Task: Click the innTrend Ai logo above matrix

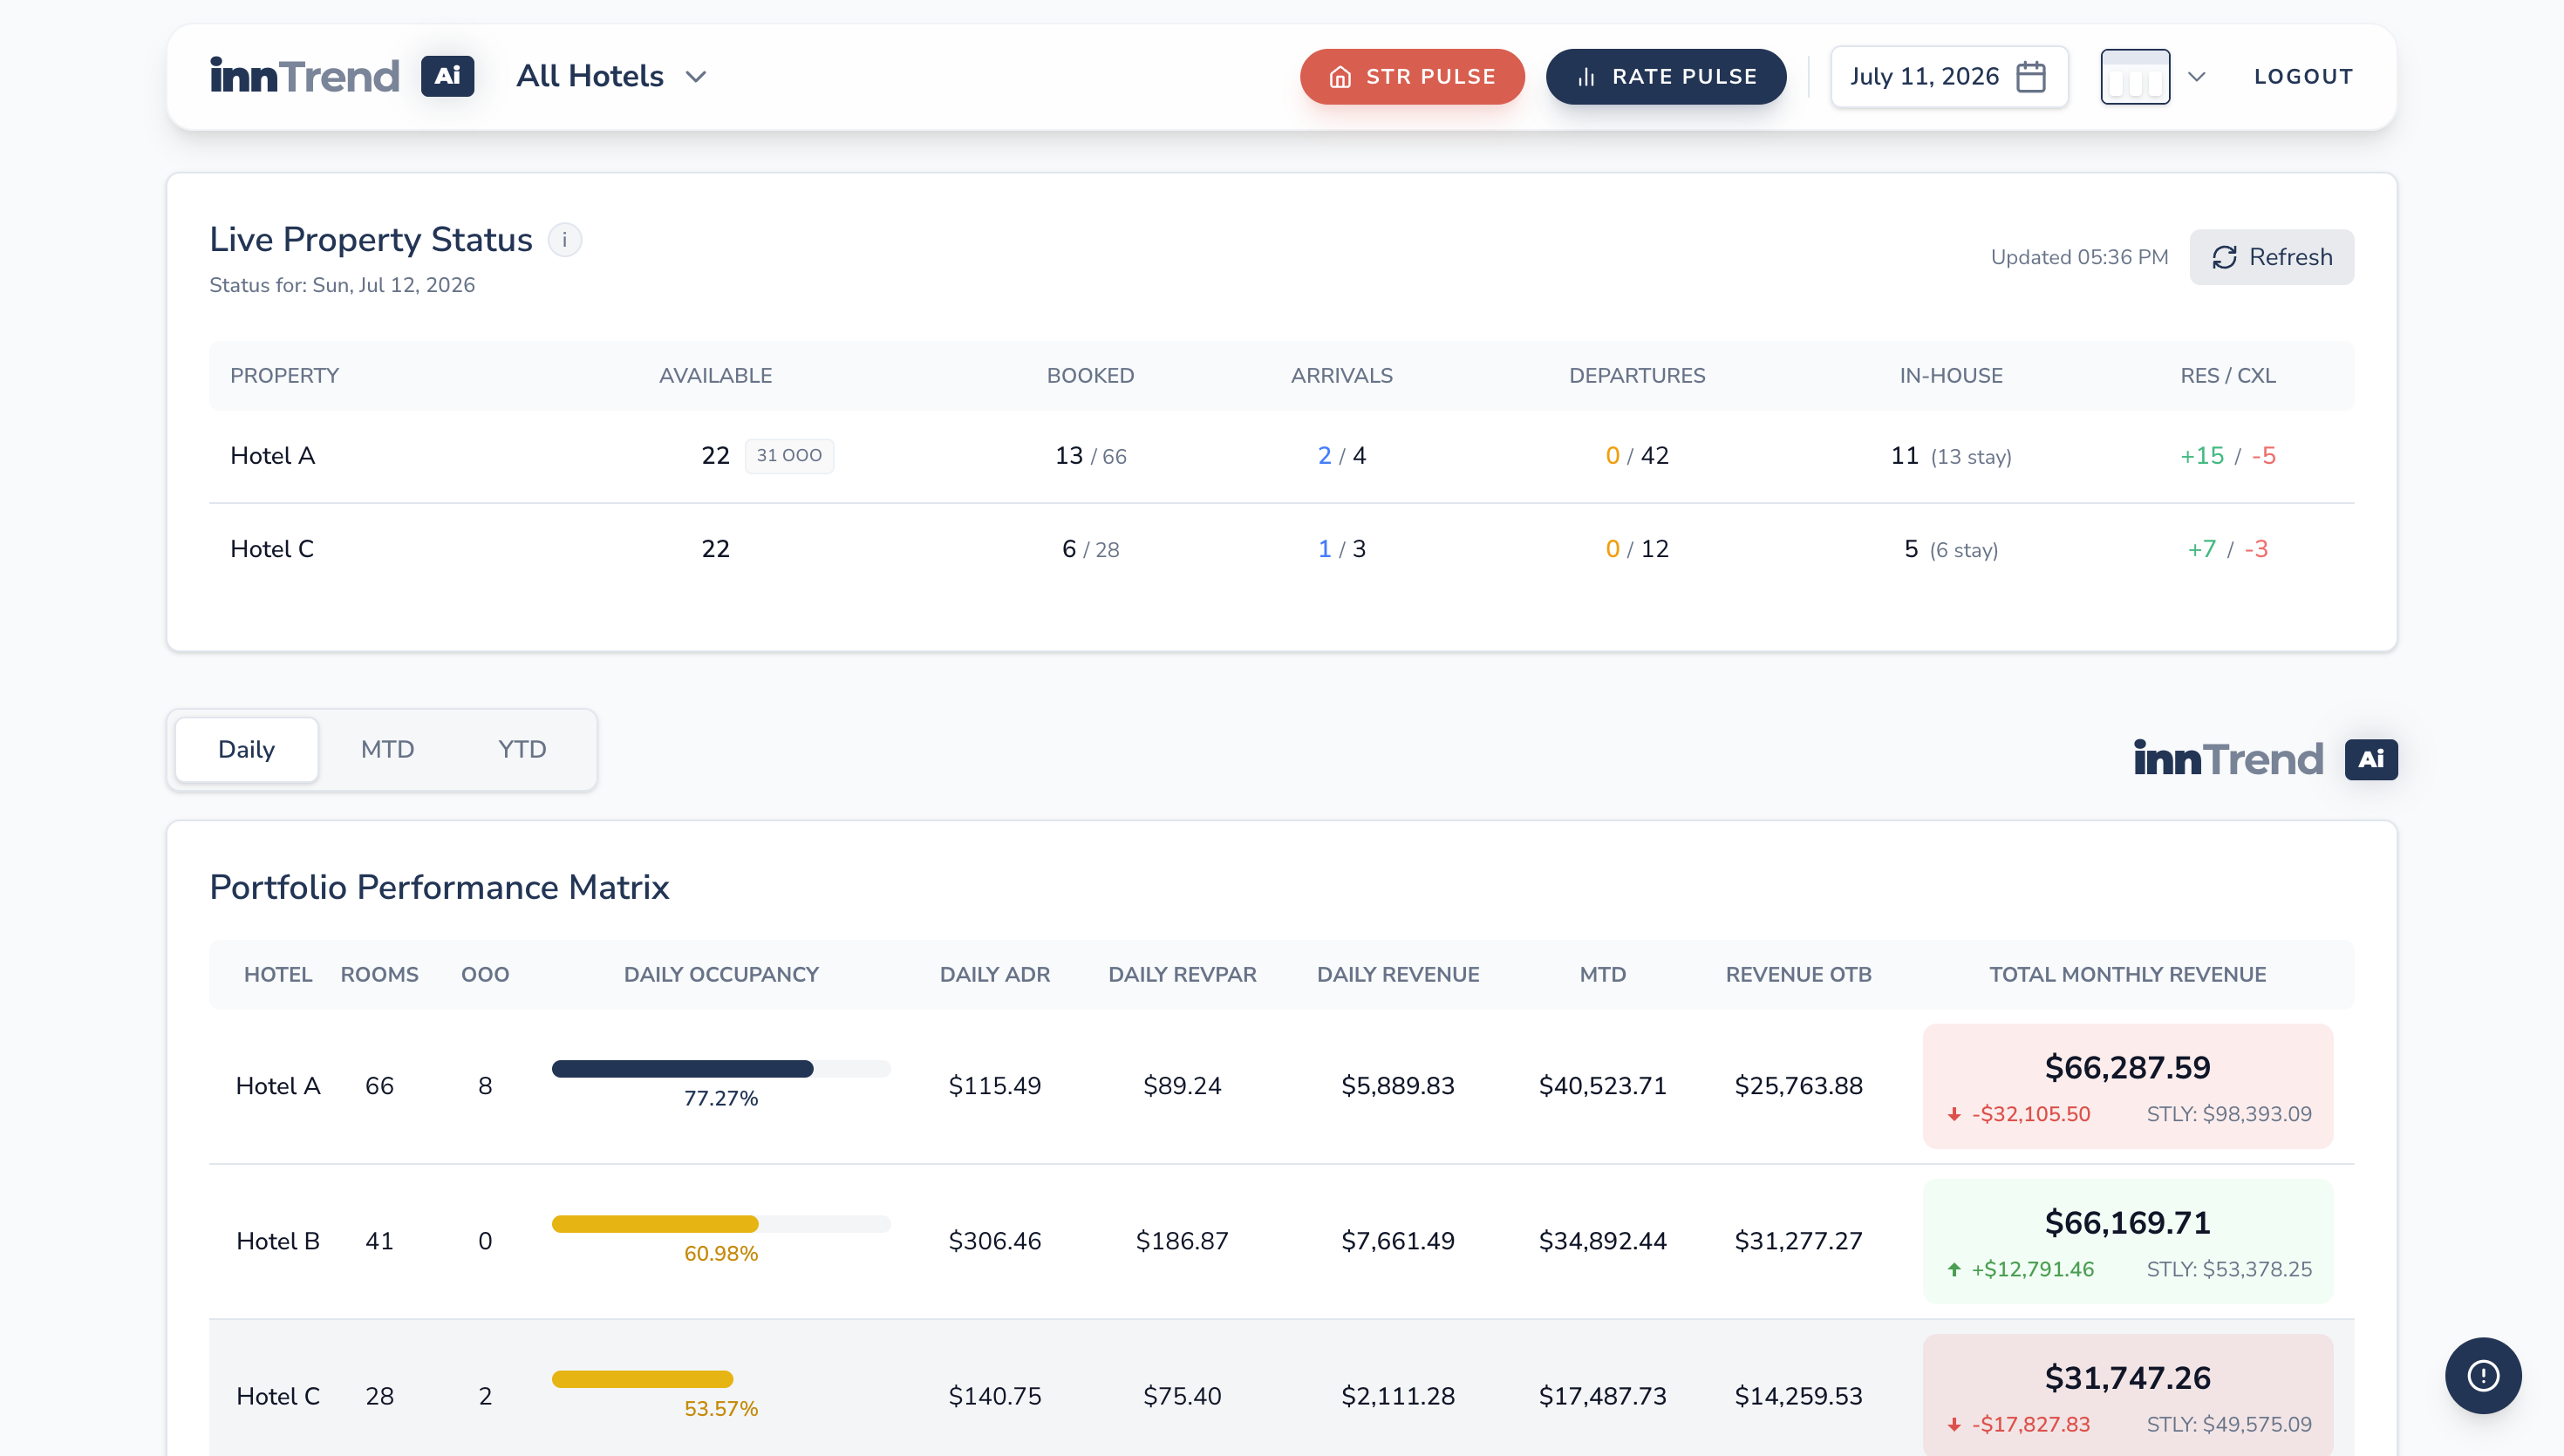Action: click(2265, 759)
